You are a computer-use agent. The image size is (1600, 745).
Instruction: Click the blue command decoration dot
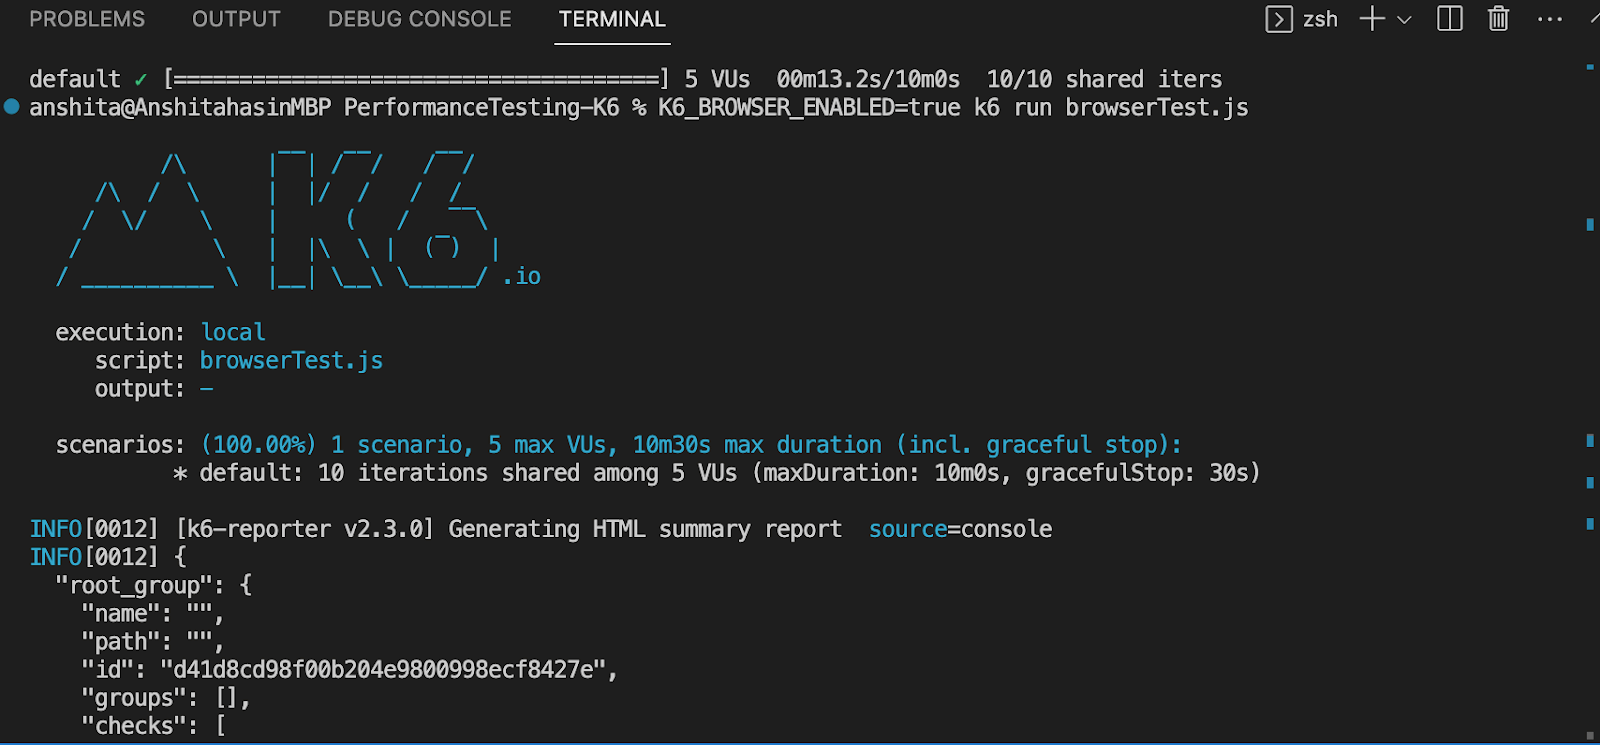(11, 107)
